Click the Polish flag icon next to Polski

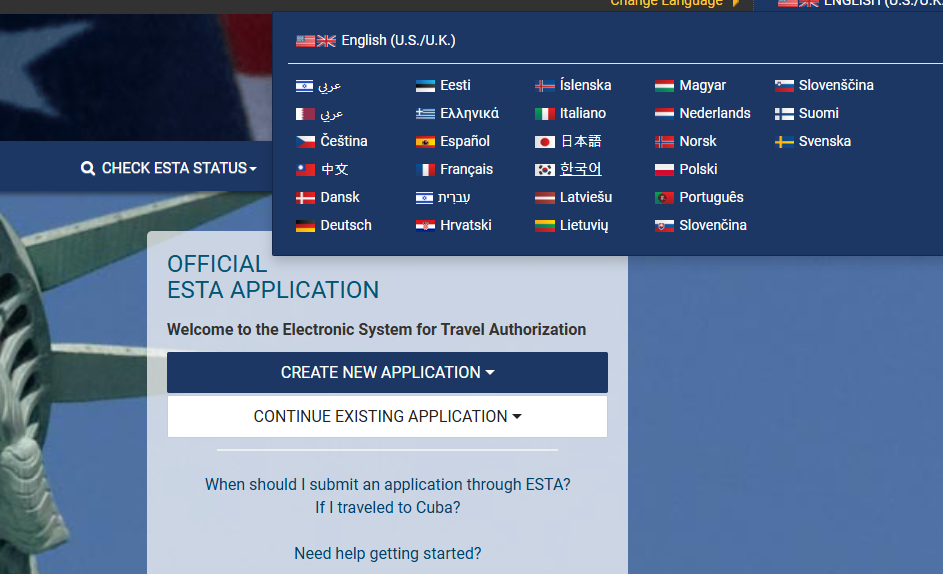coord(664,170)
